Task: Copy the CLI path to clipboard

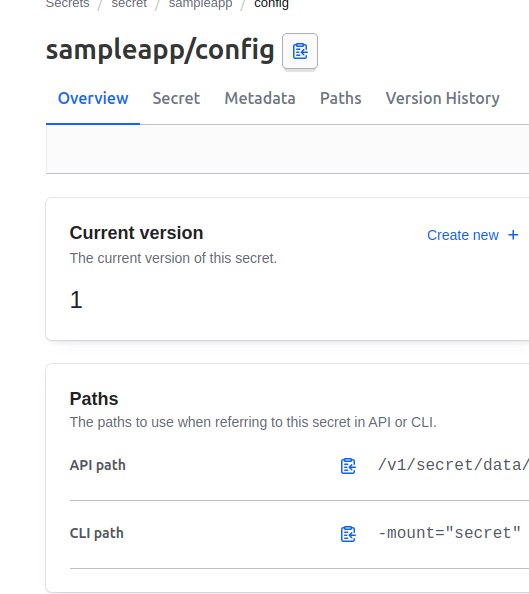Action: coord(348,534)
